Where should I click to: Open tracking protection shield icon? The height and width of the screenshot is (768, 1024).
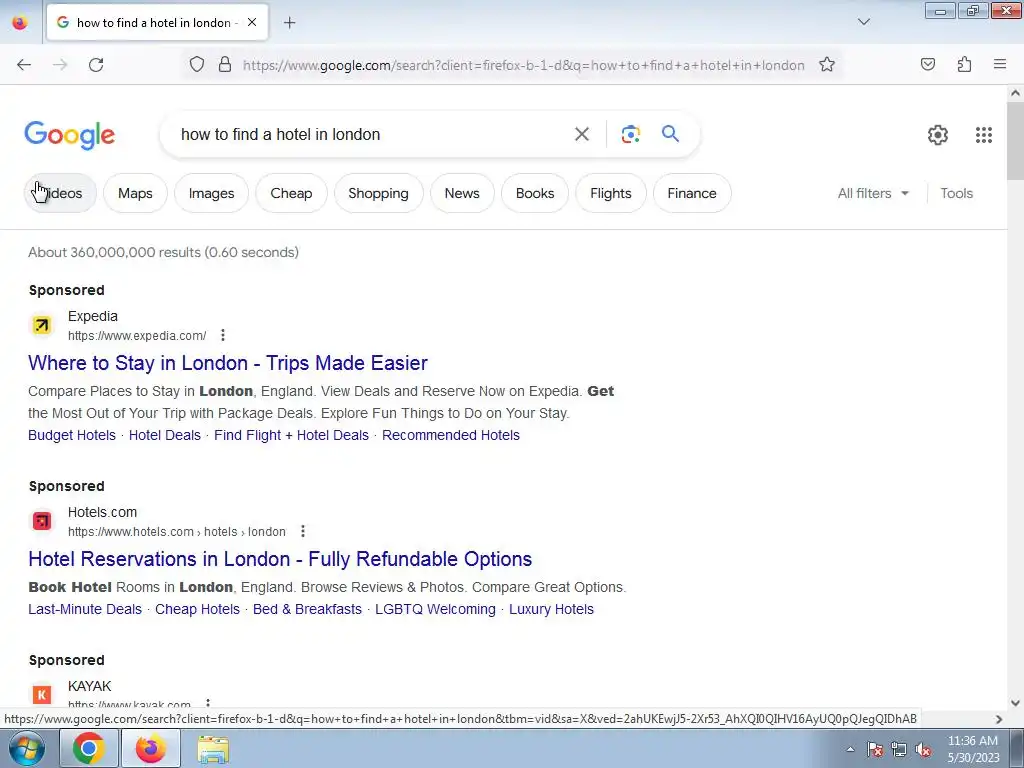(197, 64)
